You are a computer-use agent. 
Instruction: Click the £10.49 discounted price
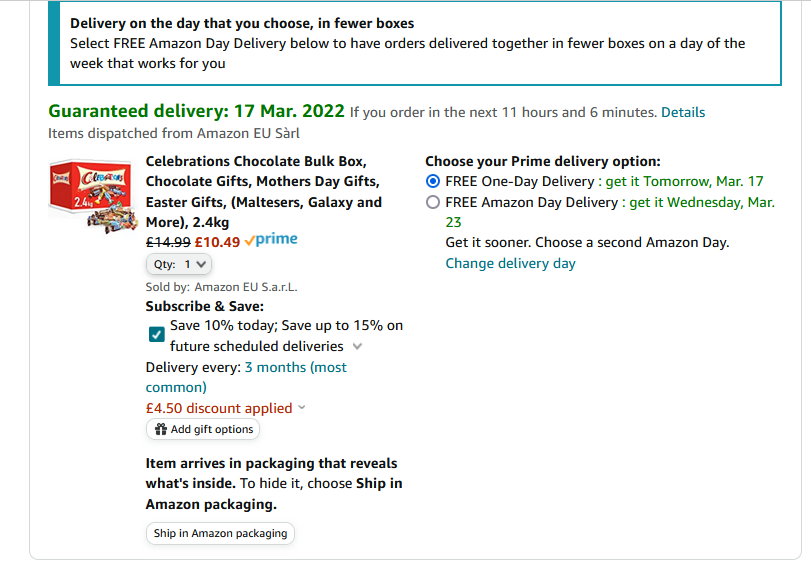pyautogui.click(x=217, y=242)
